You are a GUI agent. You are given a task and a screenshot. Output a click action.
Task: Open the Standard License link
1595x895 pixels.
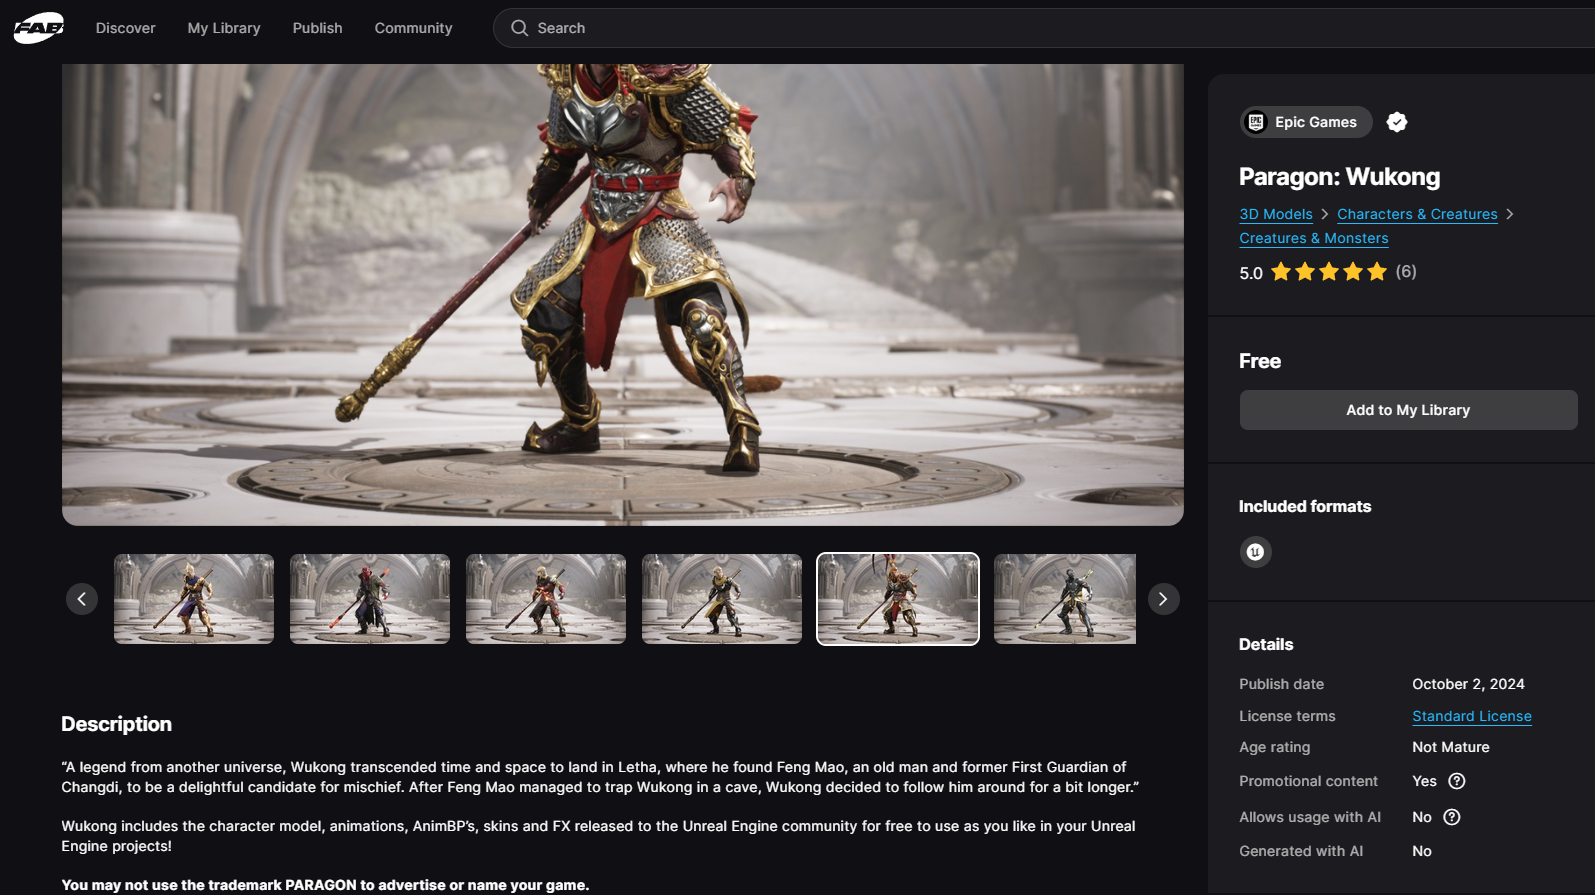tap(1471, 716)
